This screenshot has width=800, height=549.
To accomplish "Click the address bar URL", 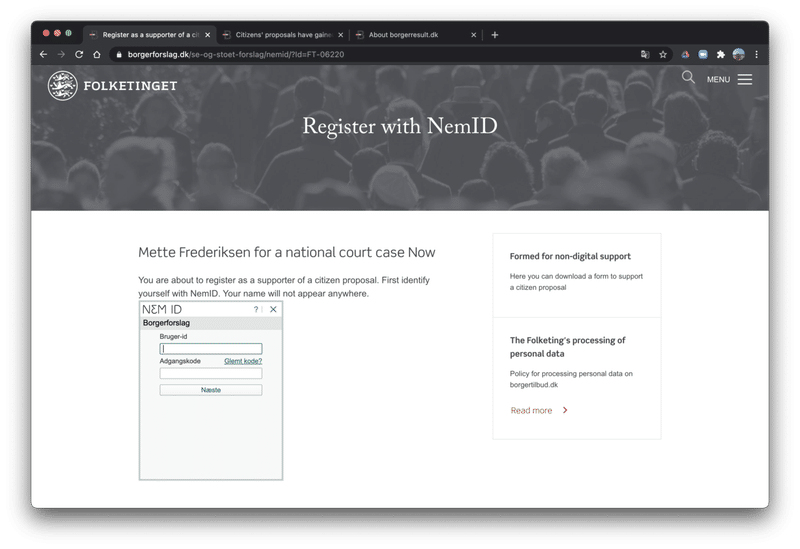I will (x=236, y=55).
